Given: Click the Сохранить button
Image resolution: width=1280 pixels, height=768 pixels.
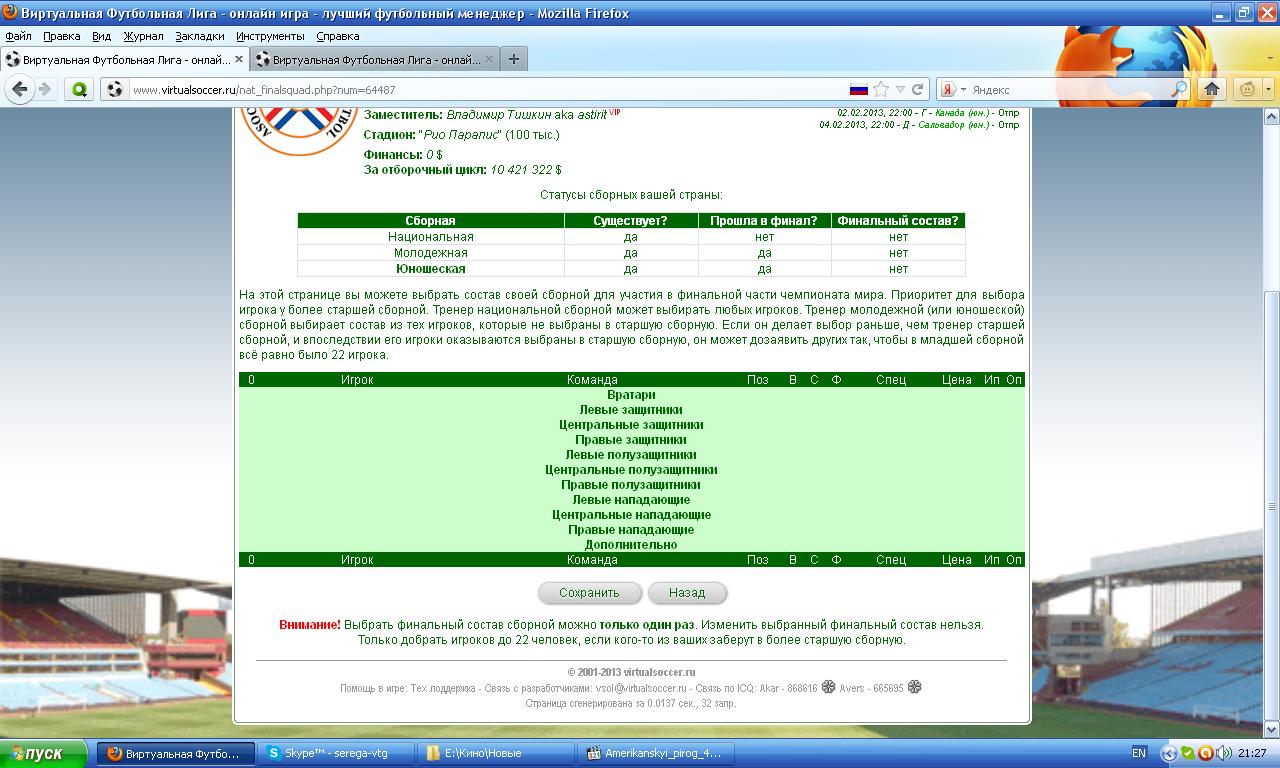Looking at the screenshot, I should 590,593.
